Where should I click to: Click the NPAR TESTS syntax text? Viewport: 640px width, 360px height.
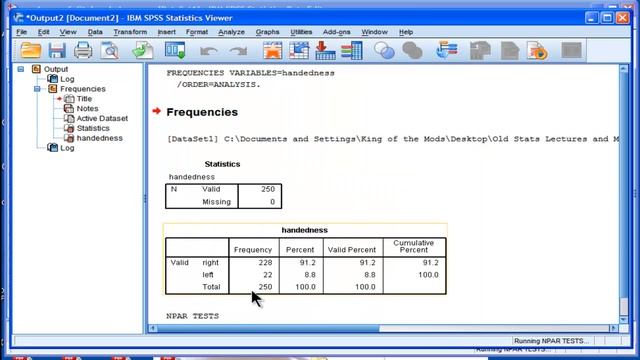[193, 316]
